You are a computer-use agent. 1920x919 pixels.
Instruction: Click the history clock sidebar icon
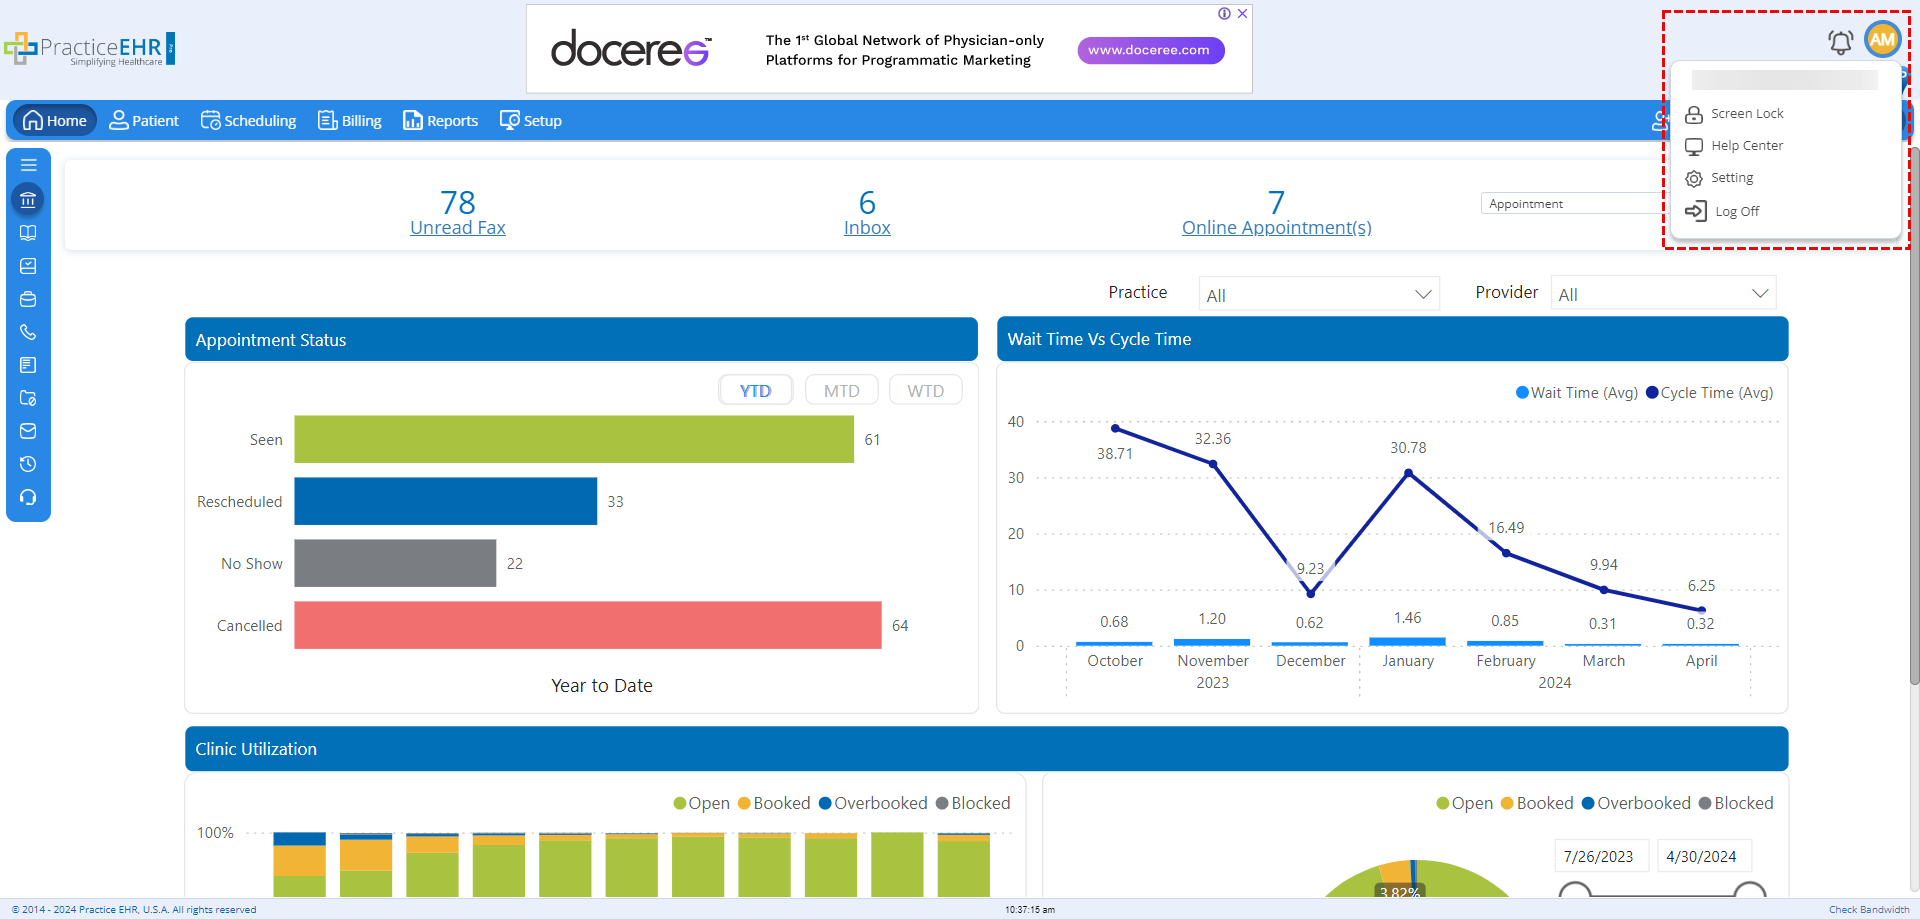[28, 464]
